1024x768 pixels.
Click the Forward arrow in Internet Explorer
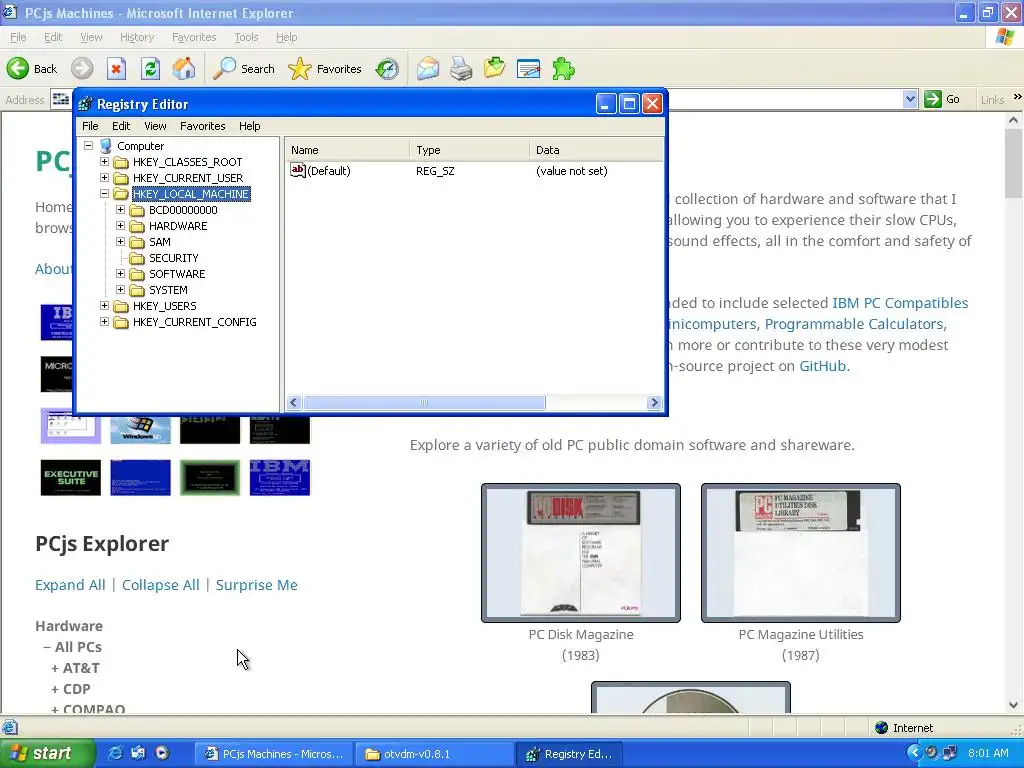click(82, 69)
